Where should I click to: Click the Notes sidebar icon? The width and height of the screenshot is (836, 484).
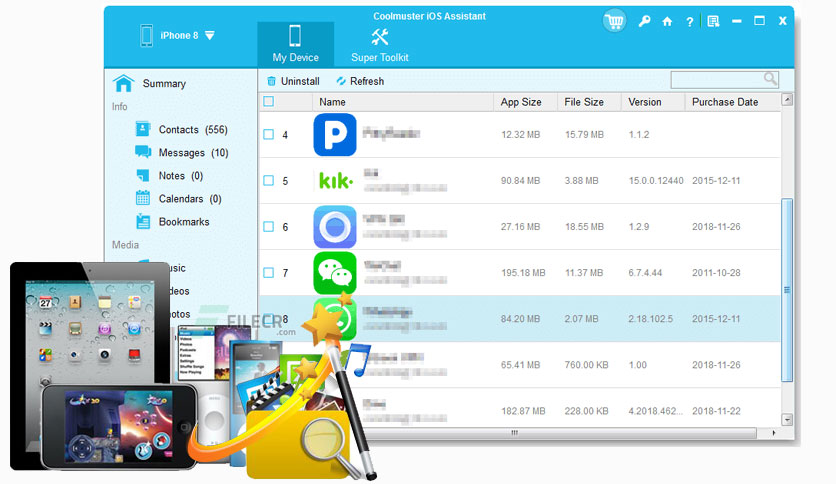(x=143, y=175)
